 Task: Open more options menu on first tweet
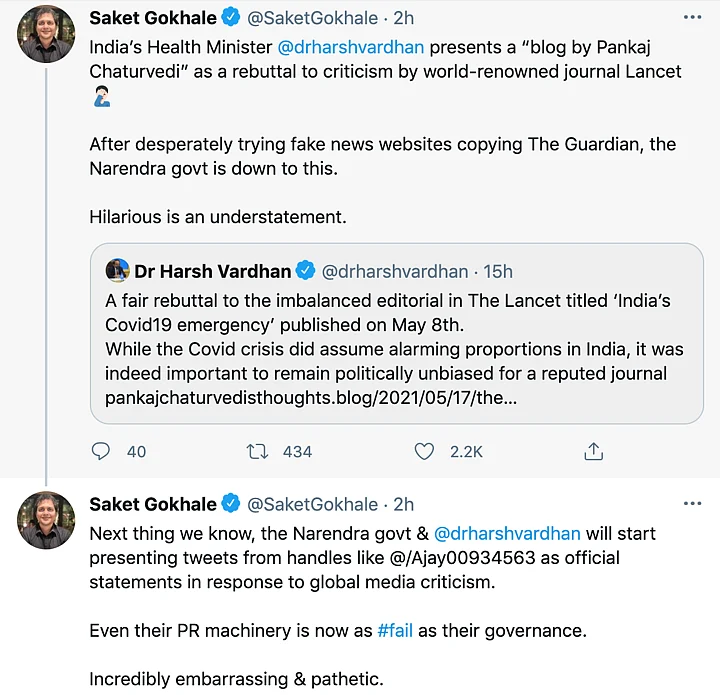pos(691,18)
